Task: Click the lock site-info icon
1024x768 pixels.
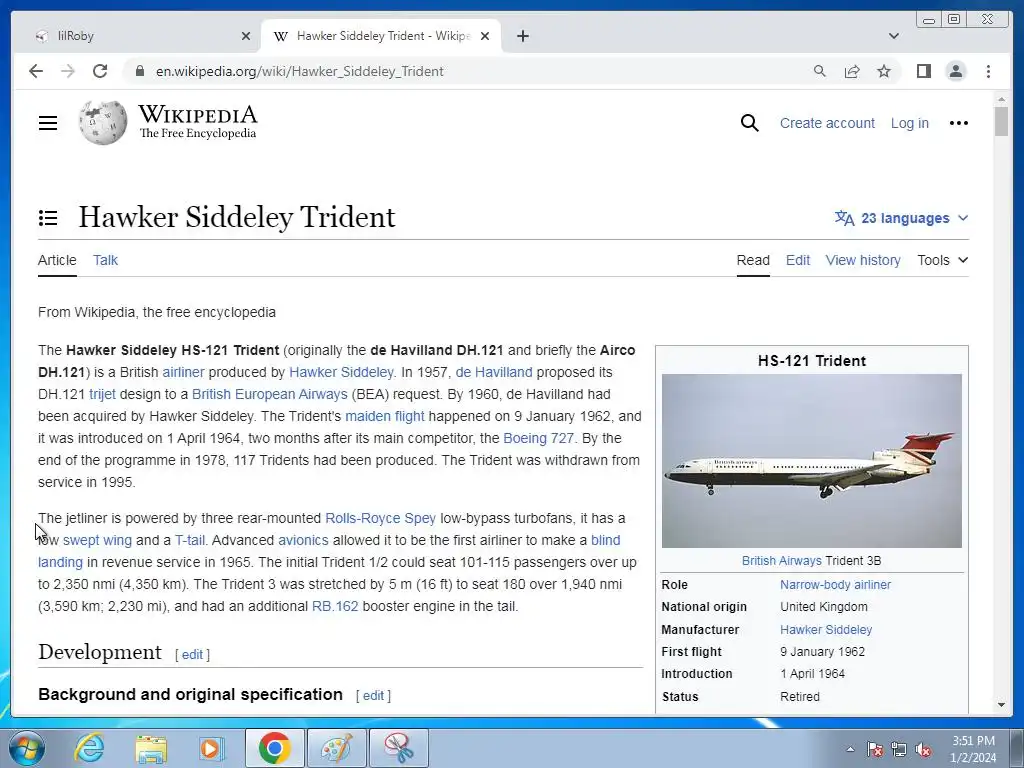Action: click(139, 71)
